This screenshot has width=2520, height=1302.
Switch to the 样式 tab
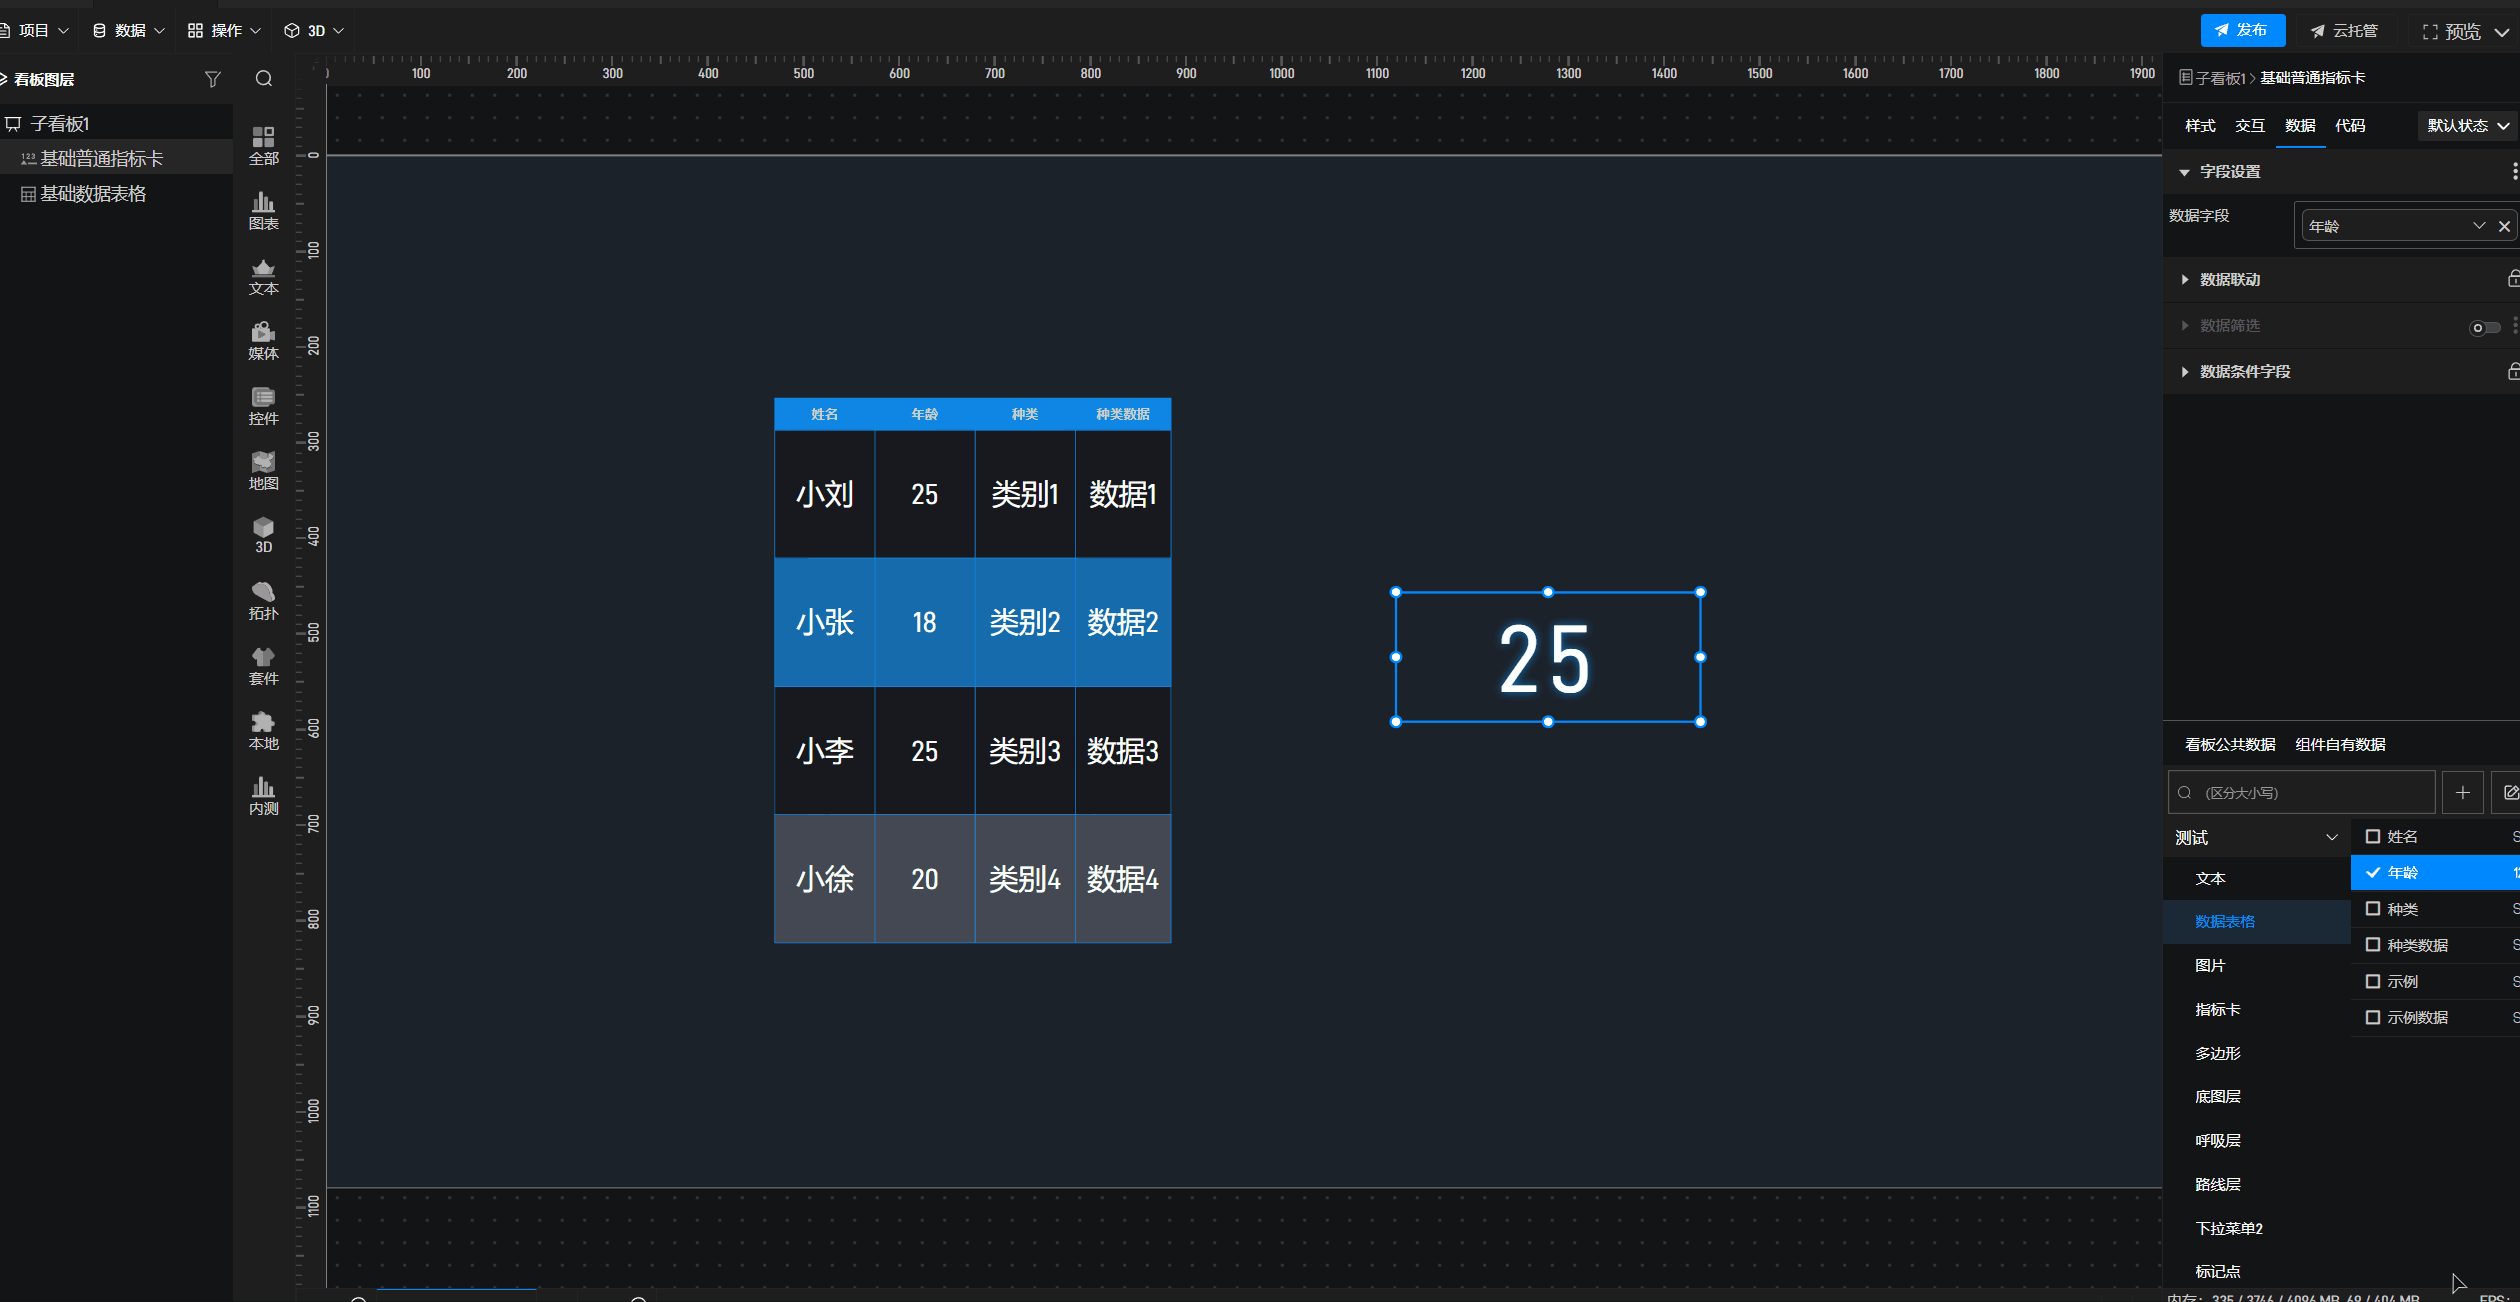pos(2199,126)
